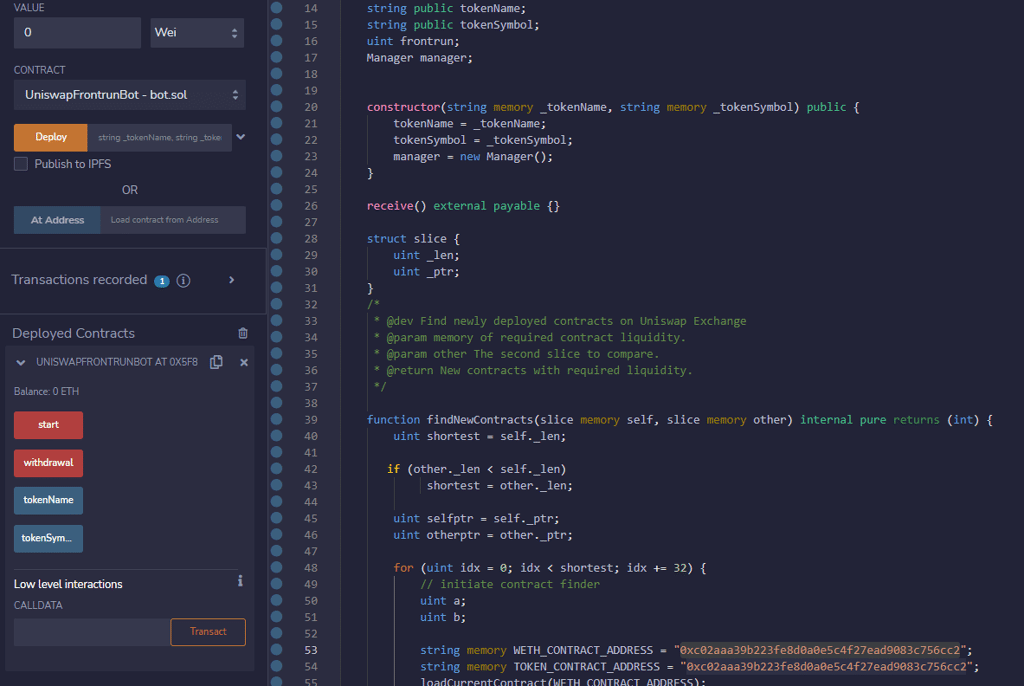The image size is (1024, 686).
Task: Toggle breakpoint dot on line 42
Action: point(277,468)
